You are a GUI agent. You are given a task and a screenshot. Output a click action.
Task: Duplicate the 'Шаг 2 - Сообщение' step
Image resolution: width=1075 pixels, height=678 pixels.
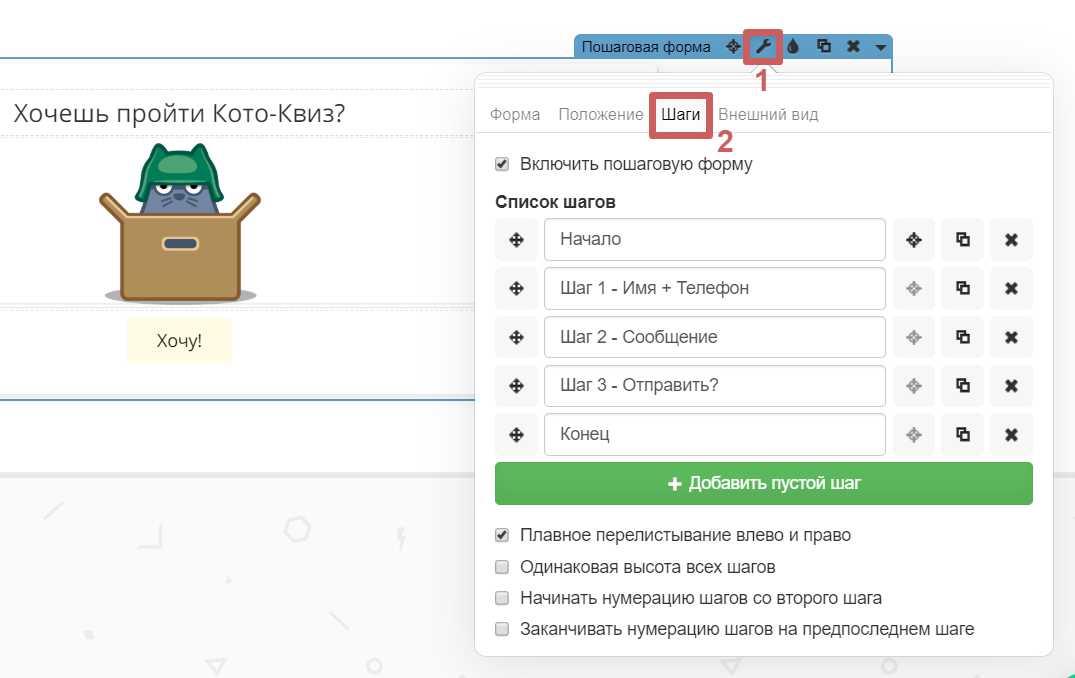(962, 337)
